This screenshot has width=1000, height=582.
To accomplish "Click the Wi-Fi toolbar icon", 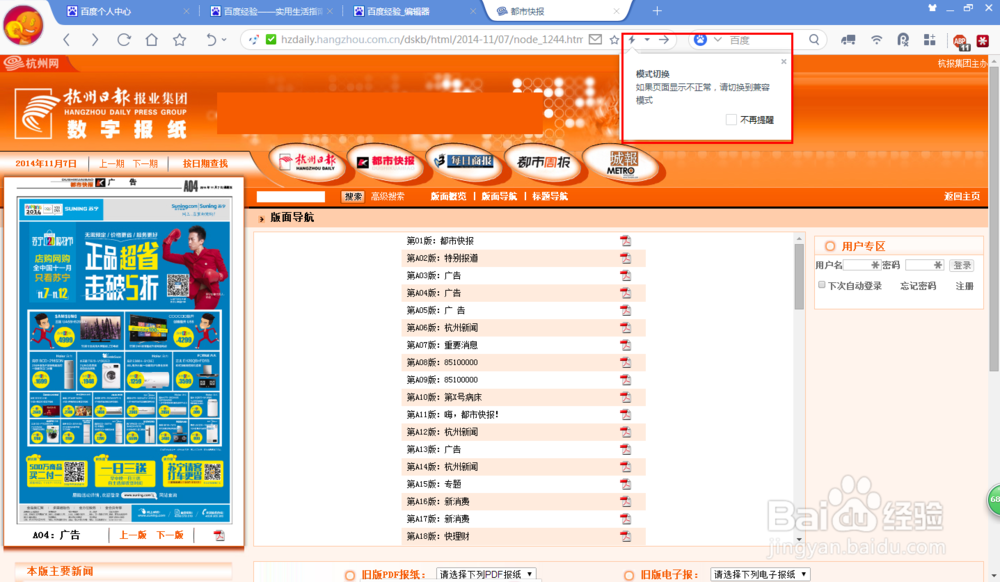I will click(x=876, y=40).
